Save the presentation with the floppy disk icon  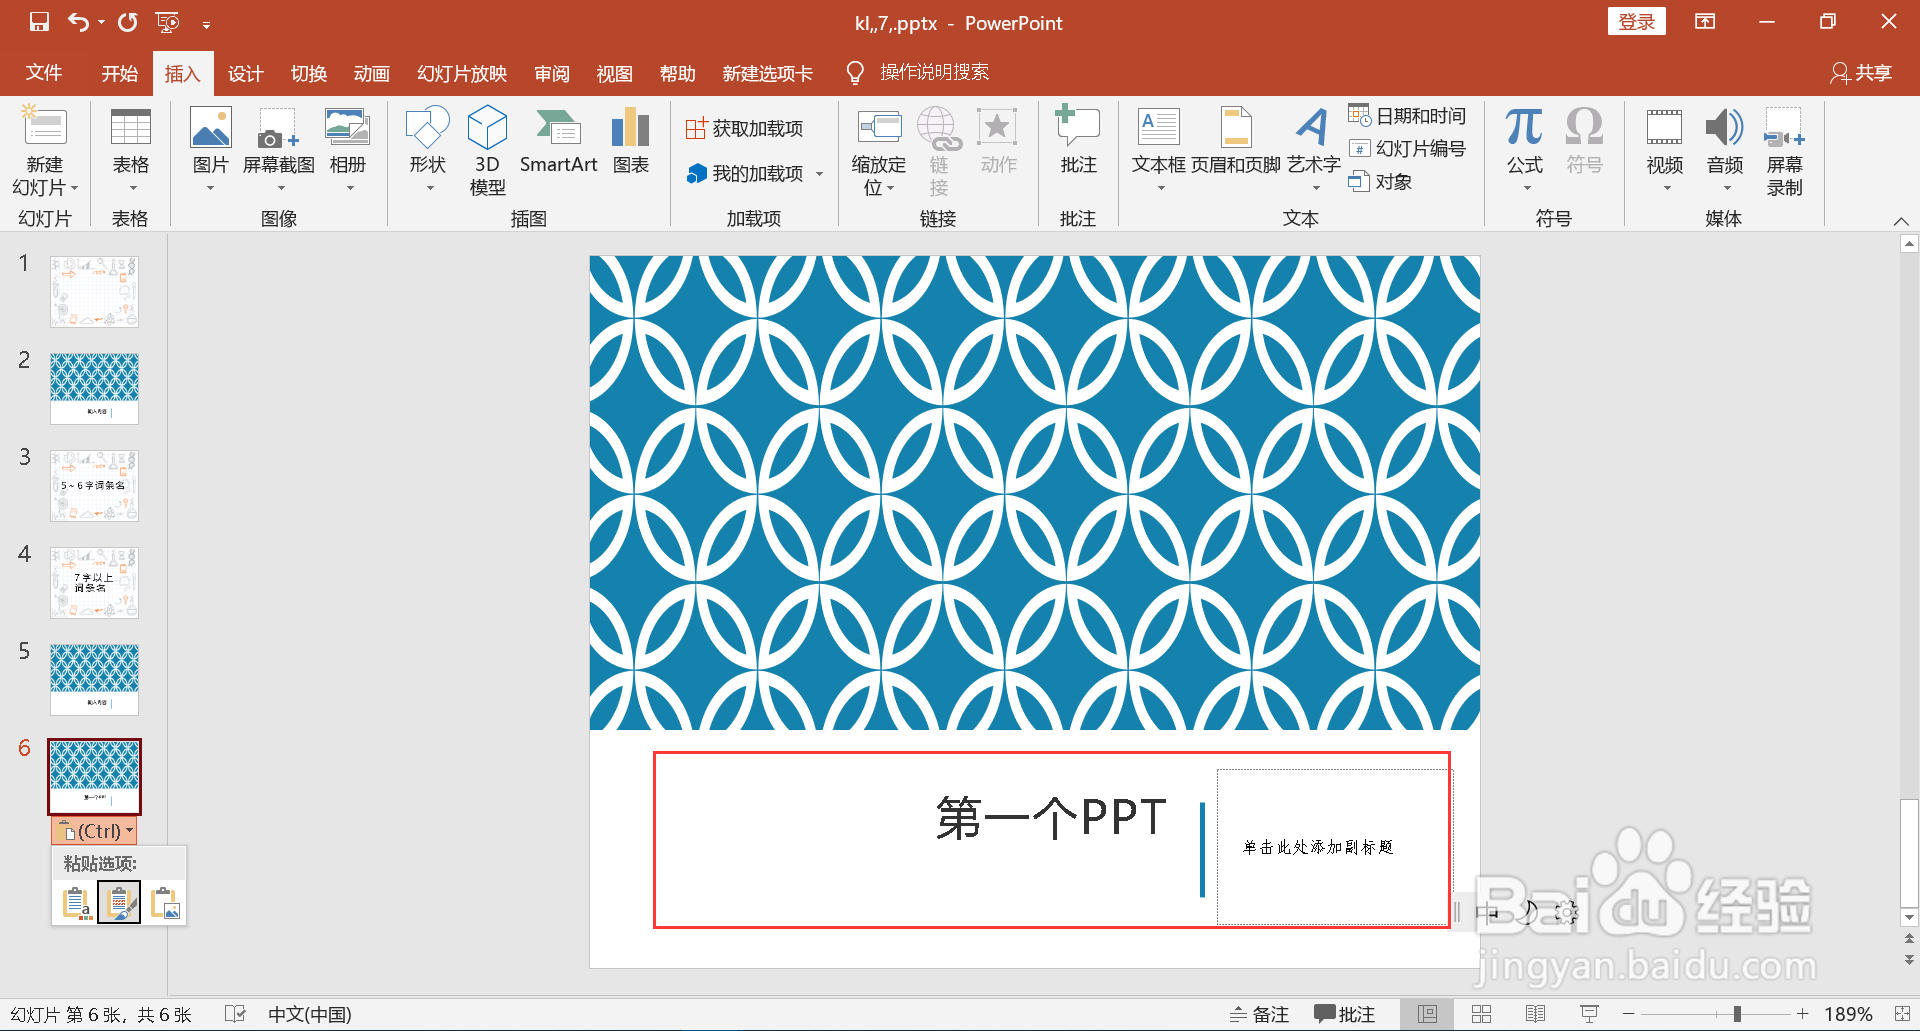(39, 22)
